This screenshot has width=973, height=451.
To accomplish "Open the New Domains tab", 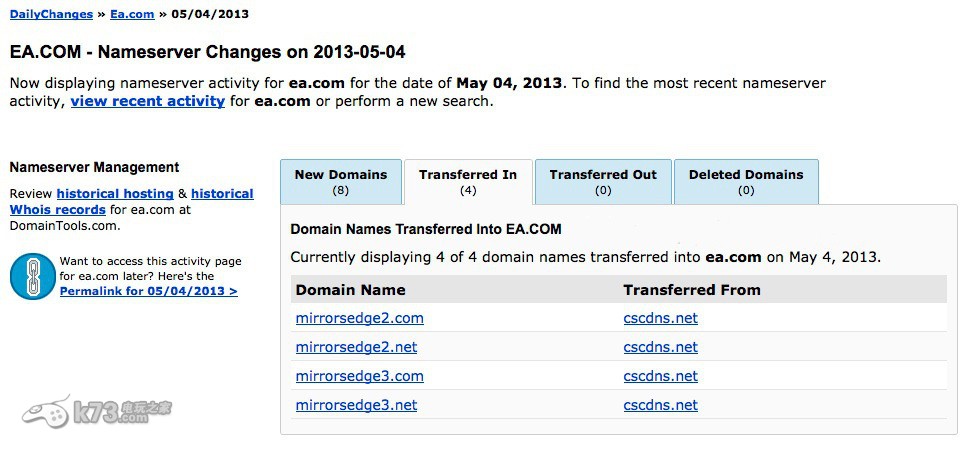I will (340, 181).
